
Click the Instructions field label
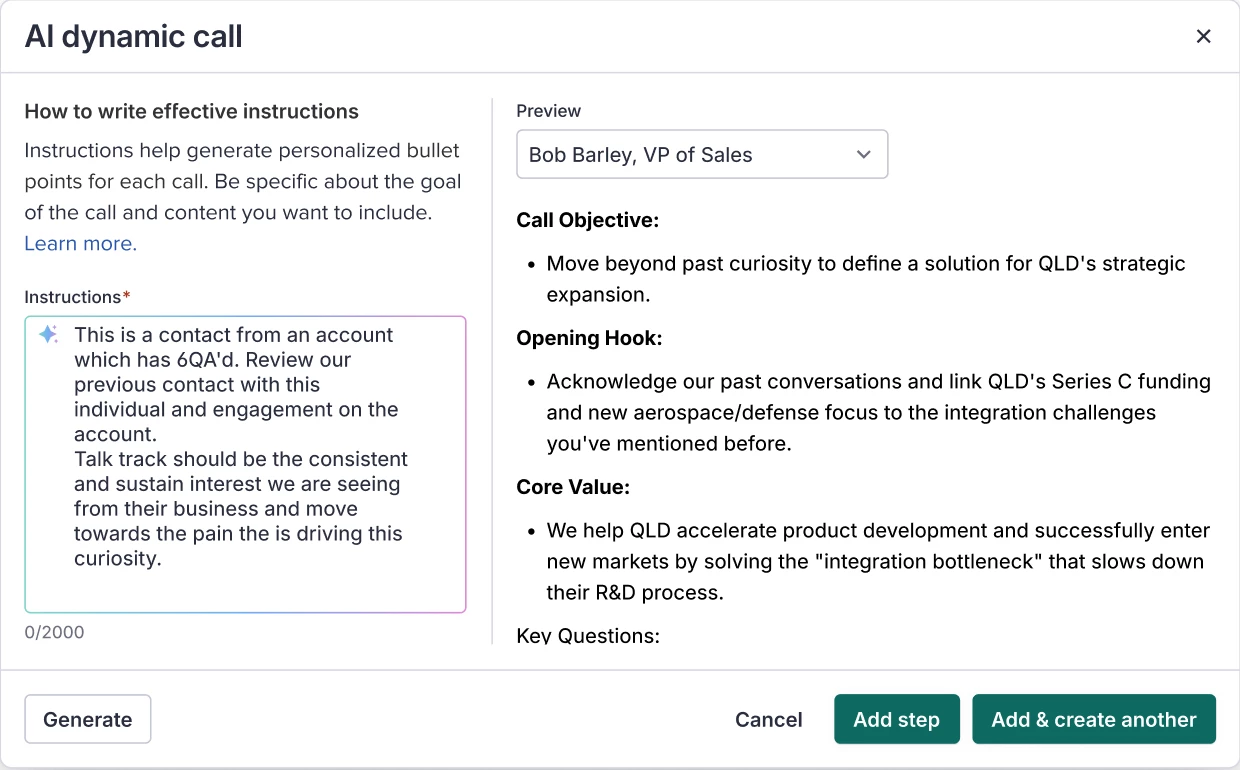(x=72, y=297)
